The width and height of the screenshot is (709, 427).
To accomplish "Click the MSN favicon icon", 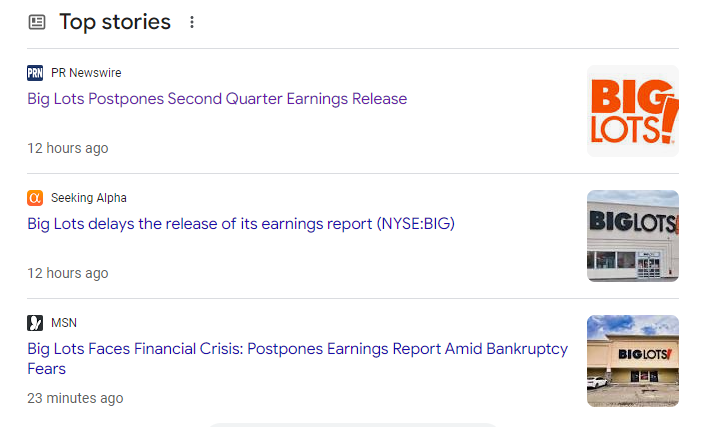I will click(x=35, y=323).
